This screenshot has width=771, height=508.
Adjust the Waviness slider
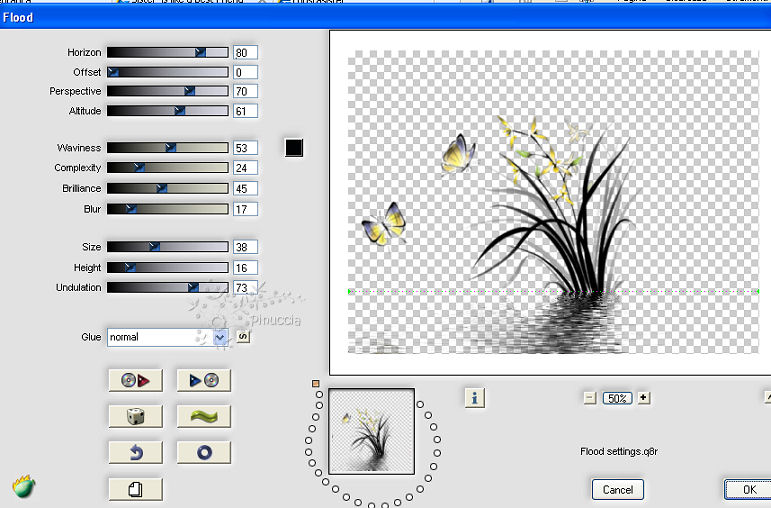click(168, 148)
